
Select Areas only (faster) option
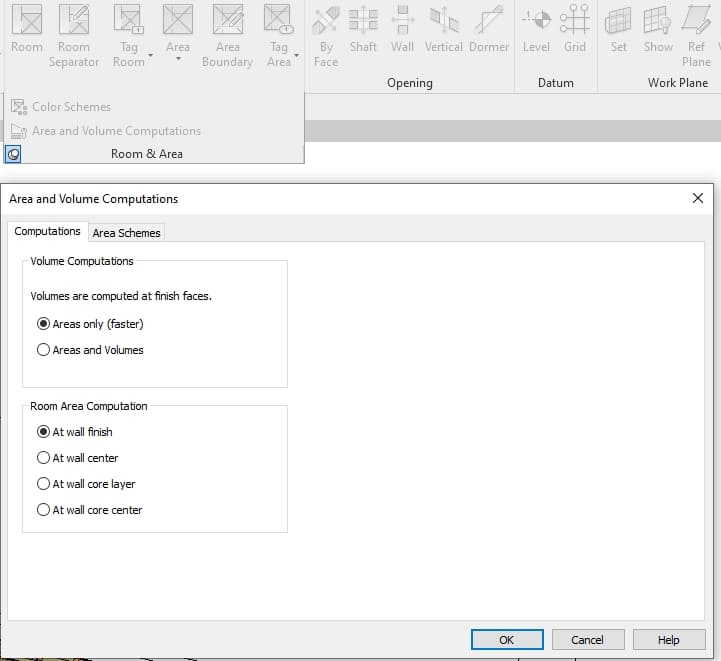point(90,324)
